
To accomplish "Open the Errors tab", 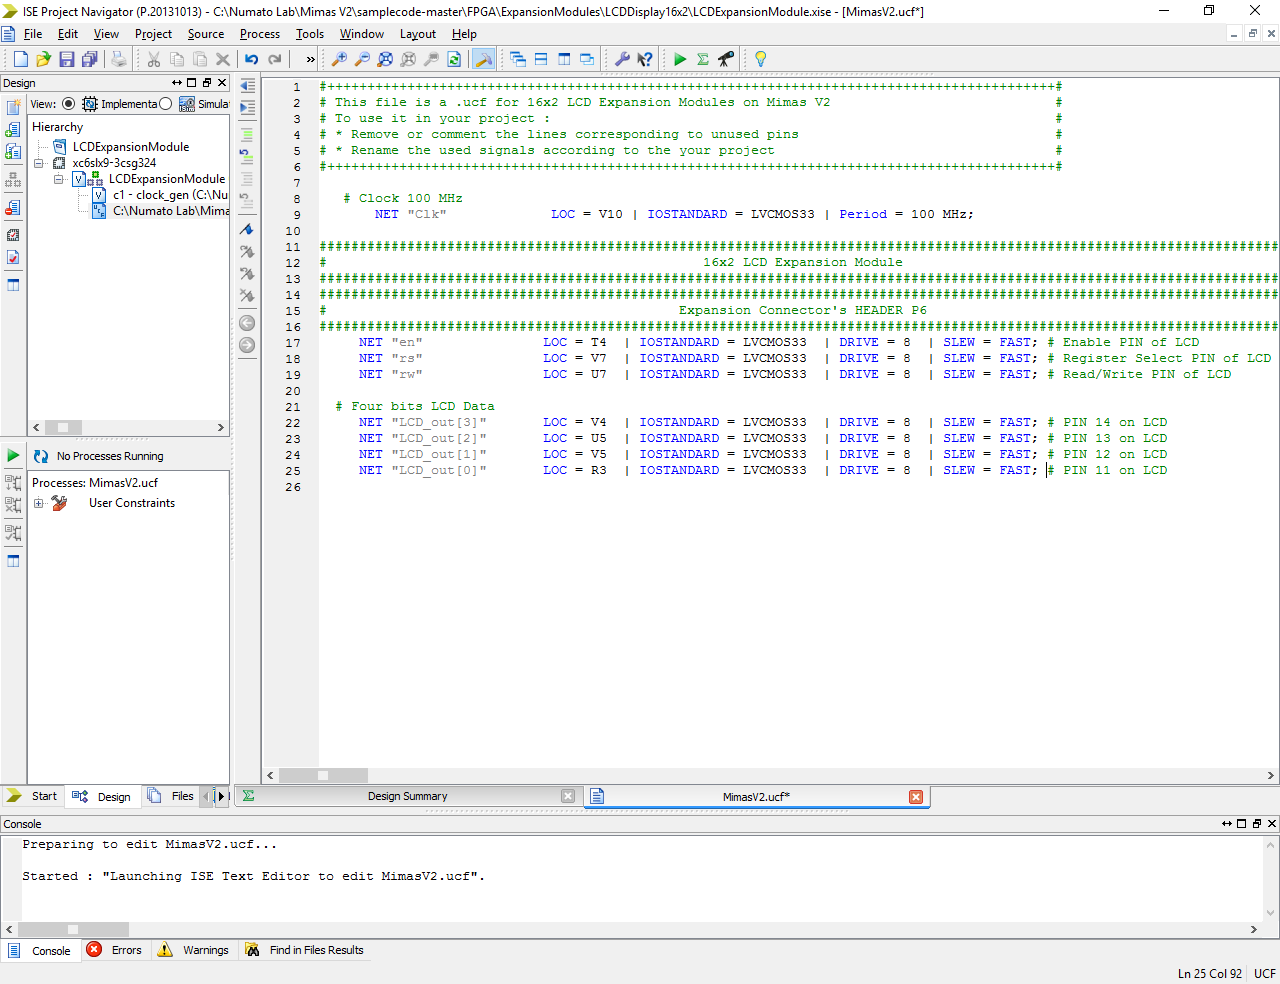I will point(115,950).
